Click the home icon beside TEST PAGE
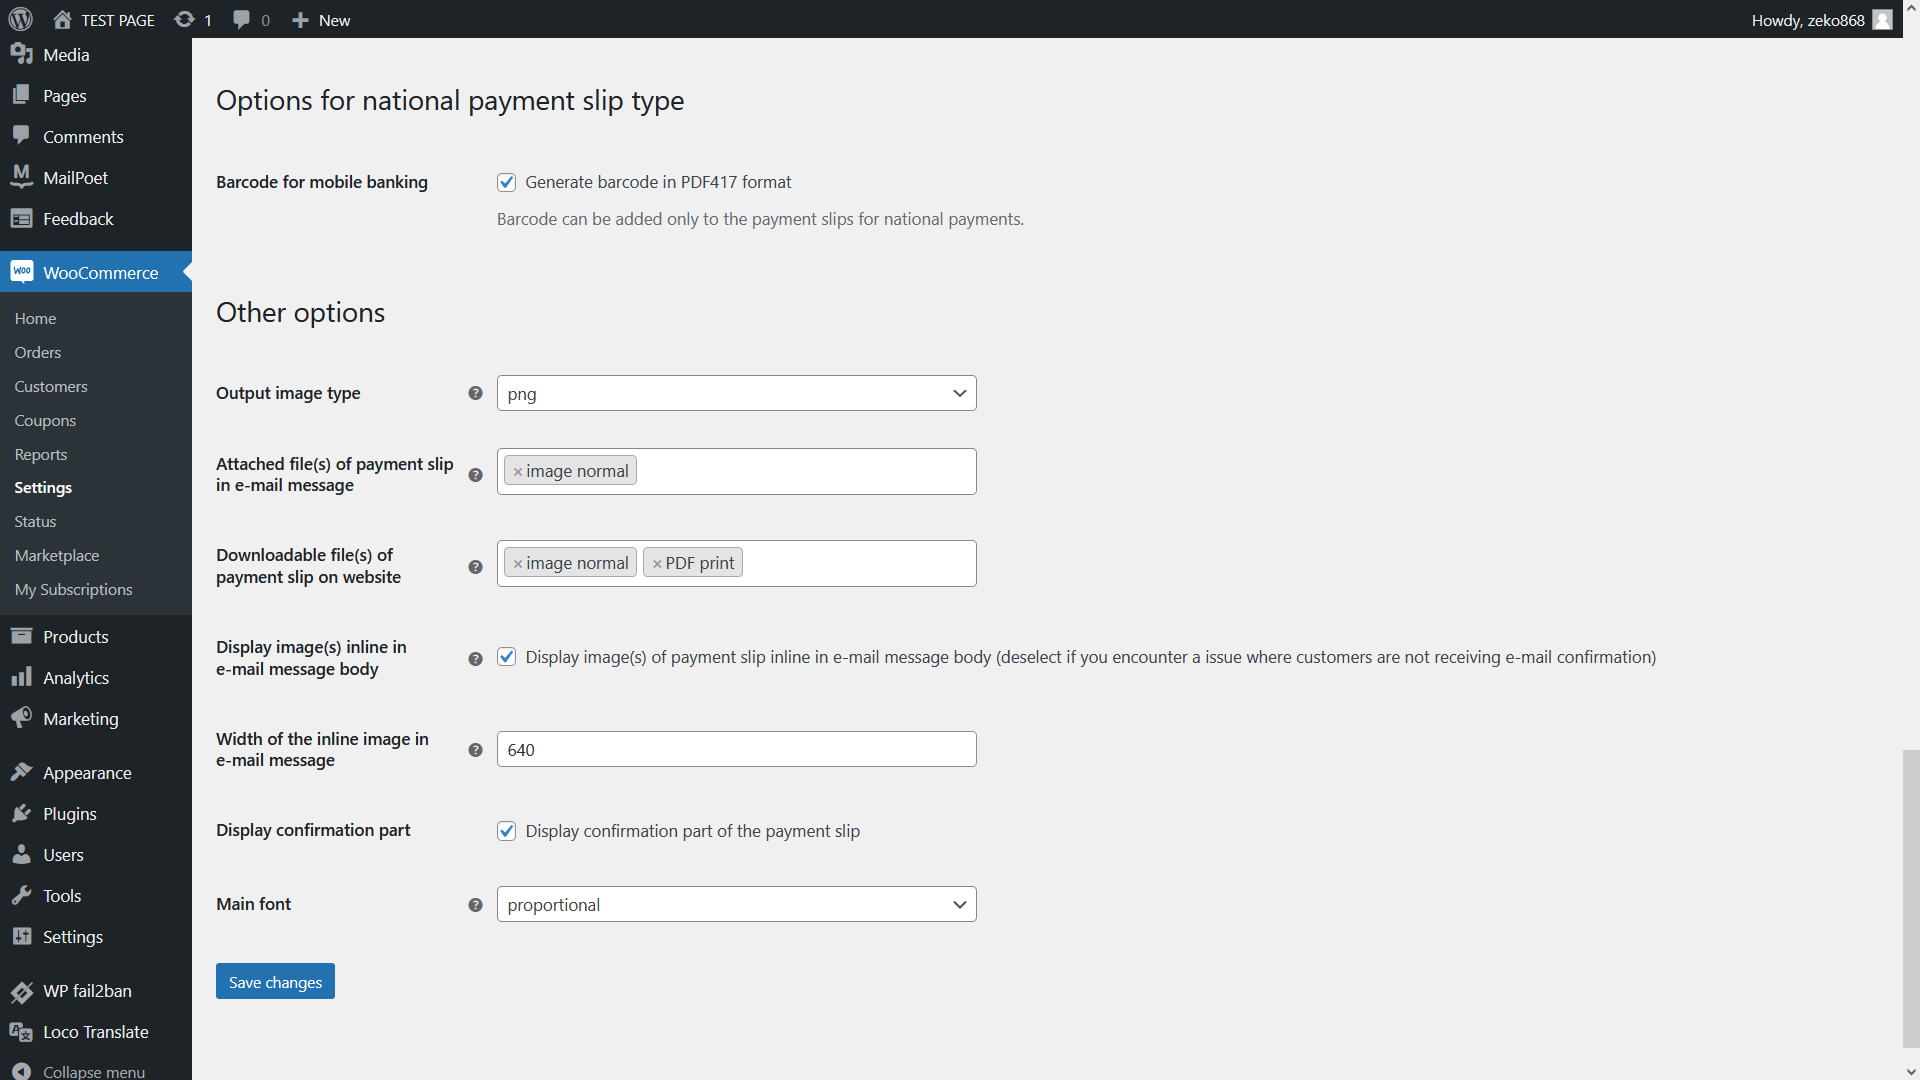Image resolution: width=1920 pixels, height=1080 pixels. click(62, 20)
